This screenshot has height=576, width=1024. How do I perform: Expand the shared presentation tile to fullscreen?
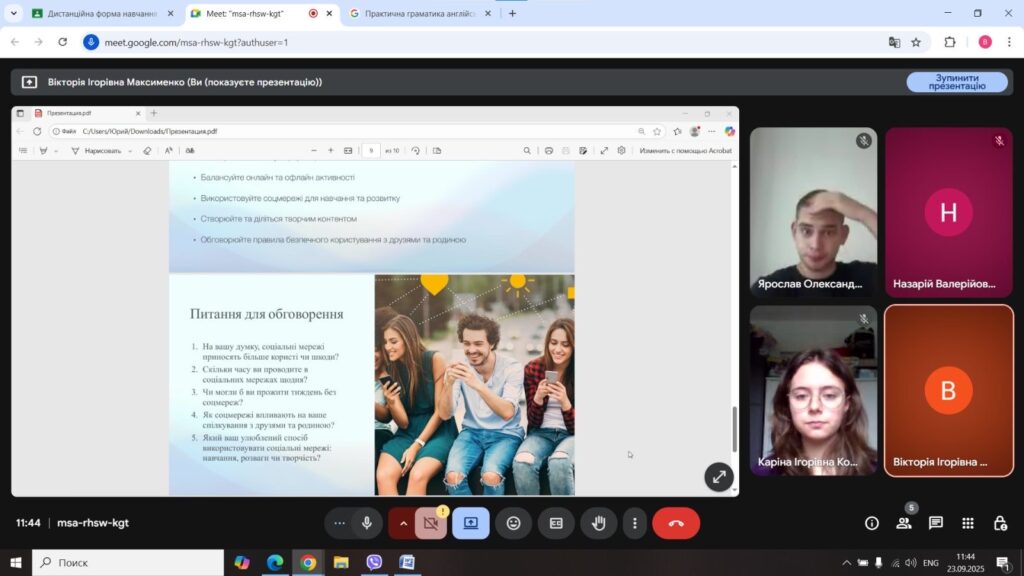pyautogui.click(x=718, y=477)
